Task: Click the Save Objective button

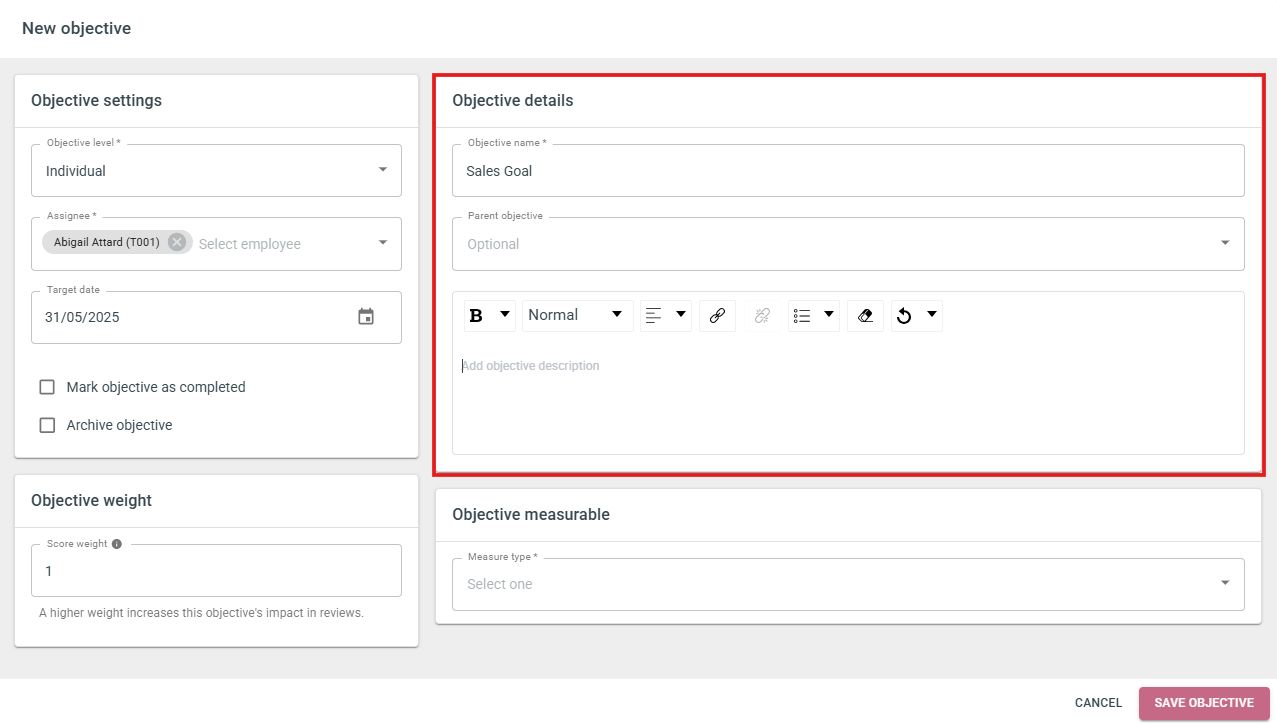Action: [x=1204, y=703]
